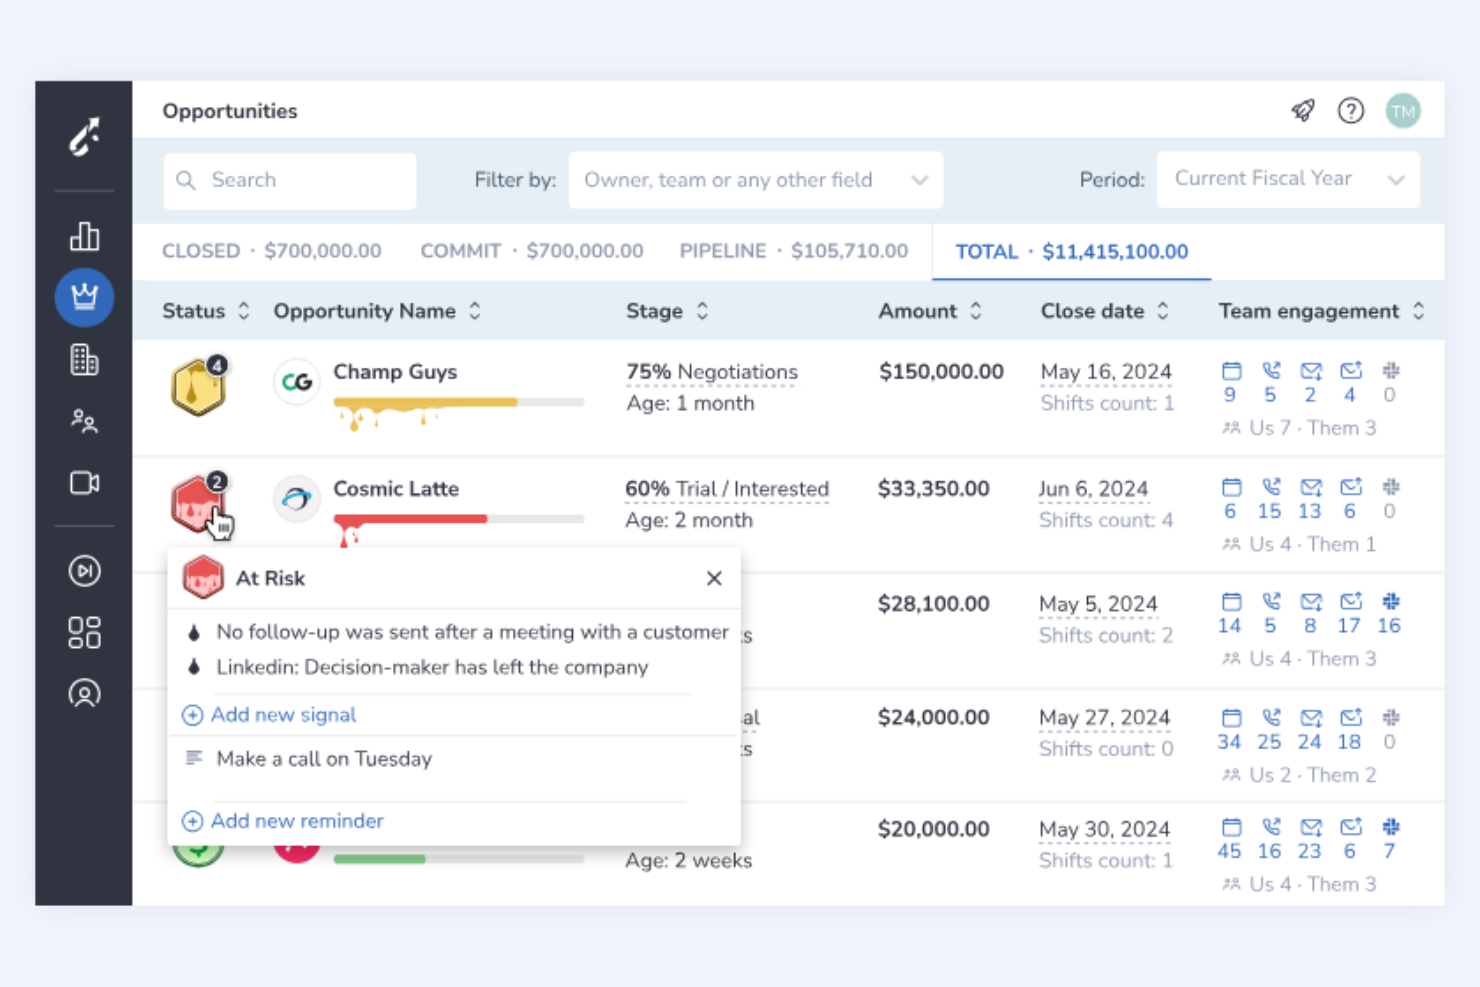Open the contacts people icon in sidebar
Screen dimensions: 1480x987
(x=84, y=421)
